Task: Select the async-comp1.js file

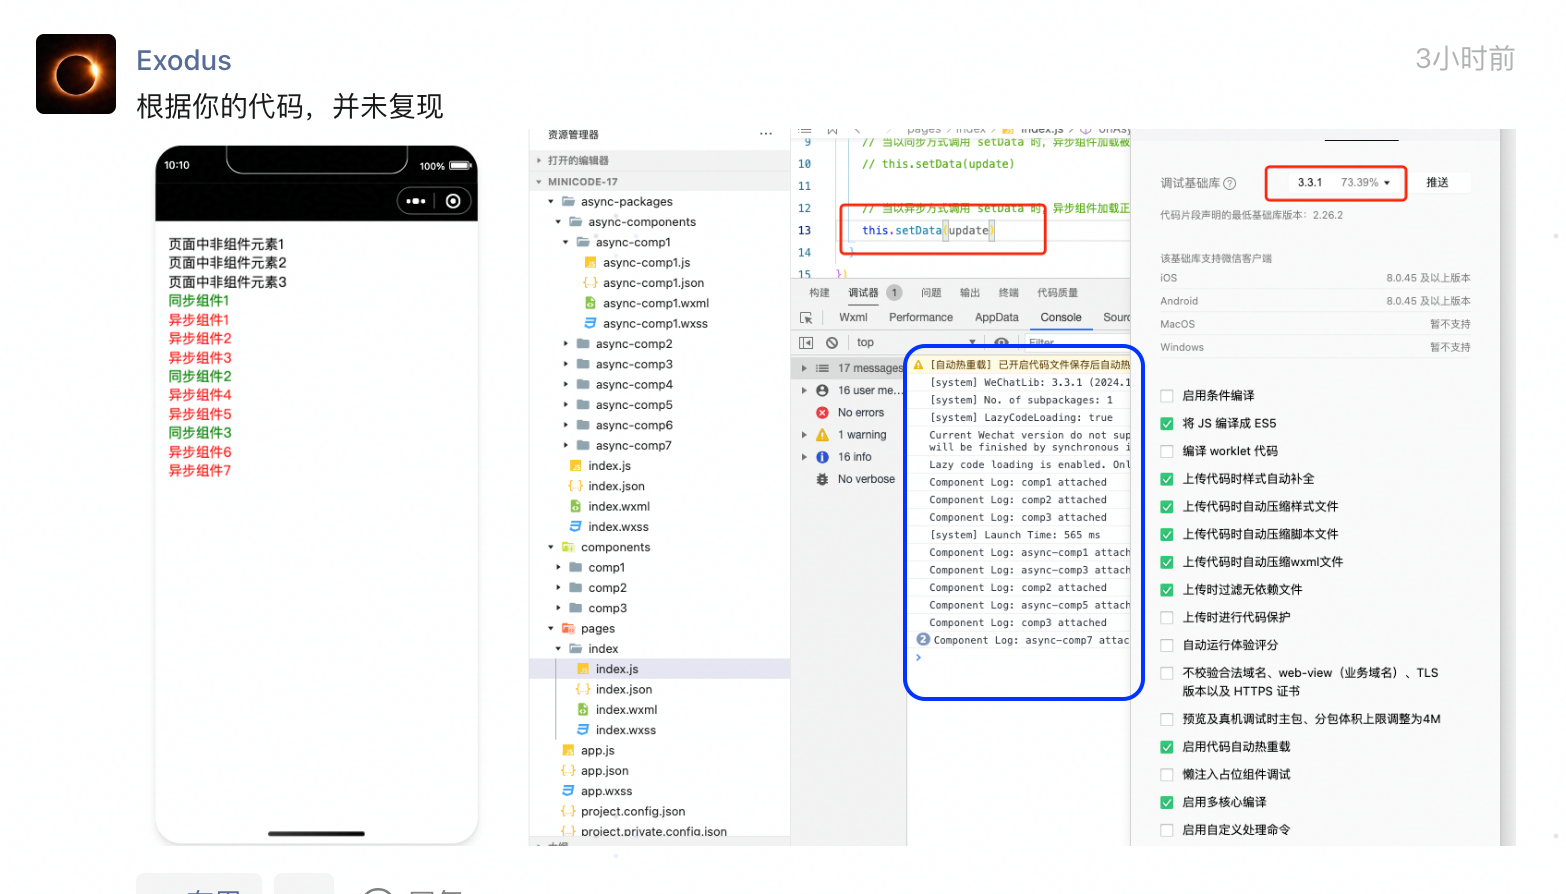Action: (x=646, y=263)
